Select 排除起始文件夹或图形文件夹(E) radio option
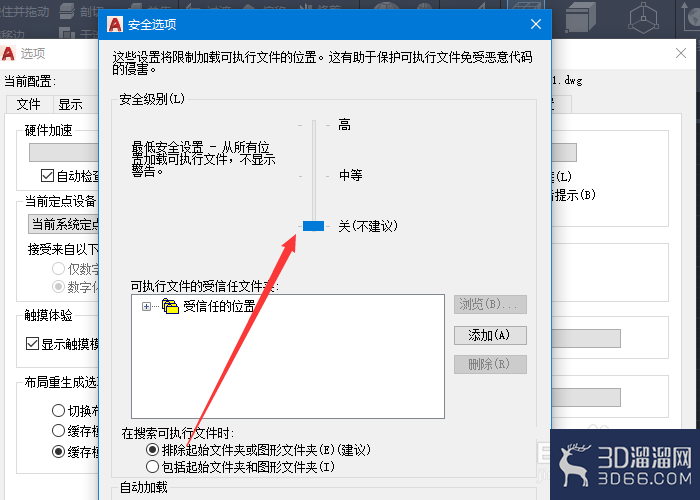This screenshot has height=500, width=700. (x=152, y=449)
